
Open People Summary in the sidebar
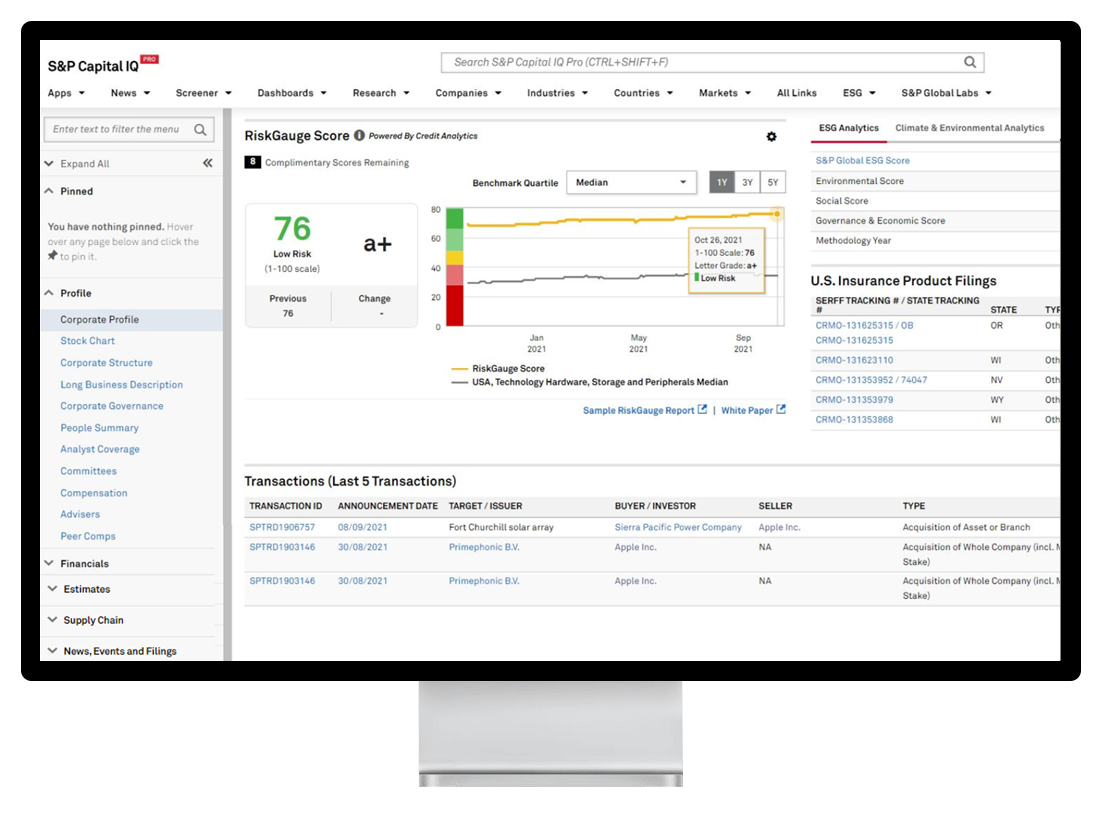click(99, 428)
